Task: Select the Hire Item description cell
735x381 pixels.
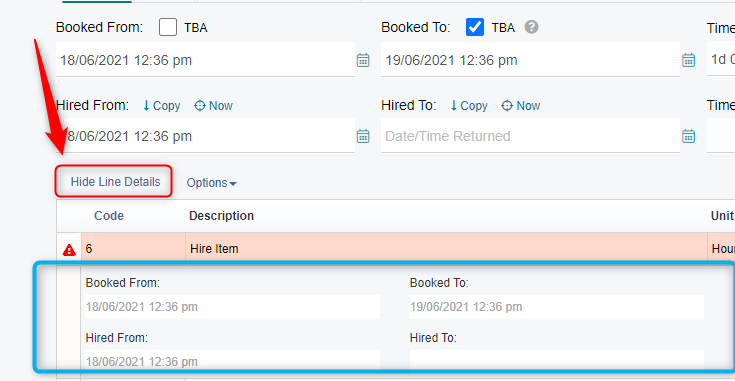Action: coord(446,249)
